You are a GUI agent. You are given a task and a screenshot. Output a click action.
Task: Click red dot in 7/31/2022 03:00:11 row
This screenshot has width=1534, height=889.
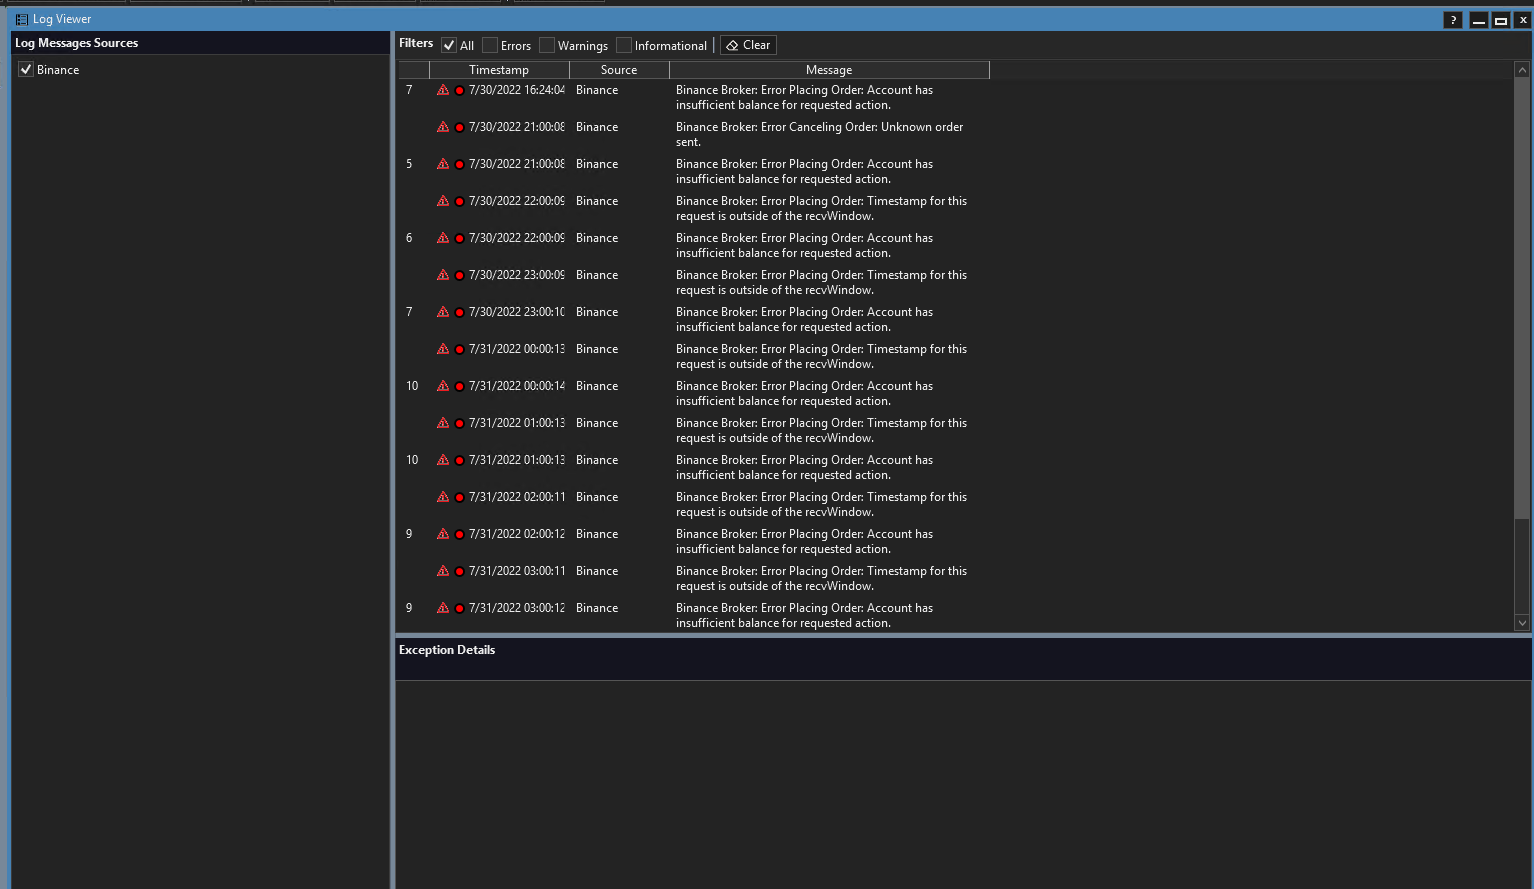pos(460,572)
